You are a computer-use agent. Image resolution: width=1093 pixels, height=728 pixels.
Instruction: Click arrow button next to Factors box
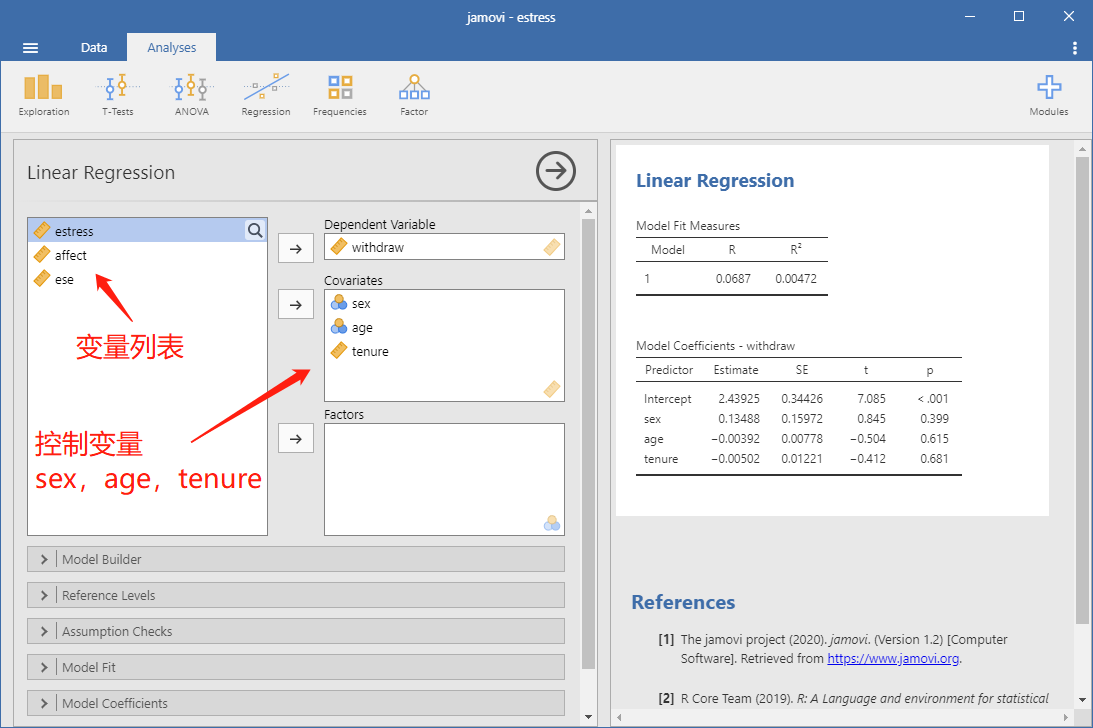click(296, 439)
